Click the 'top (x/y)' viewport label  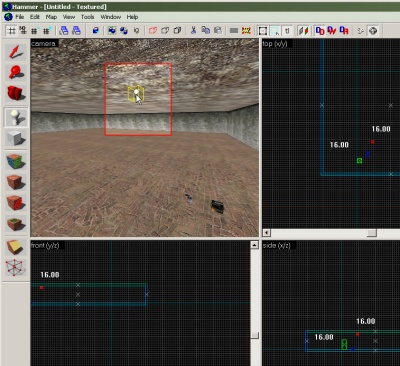coord(275,43)
